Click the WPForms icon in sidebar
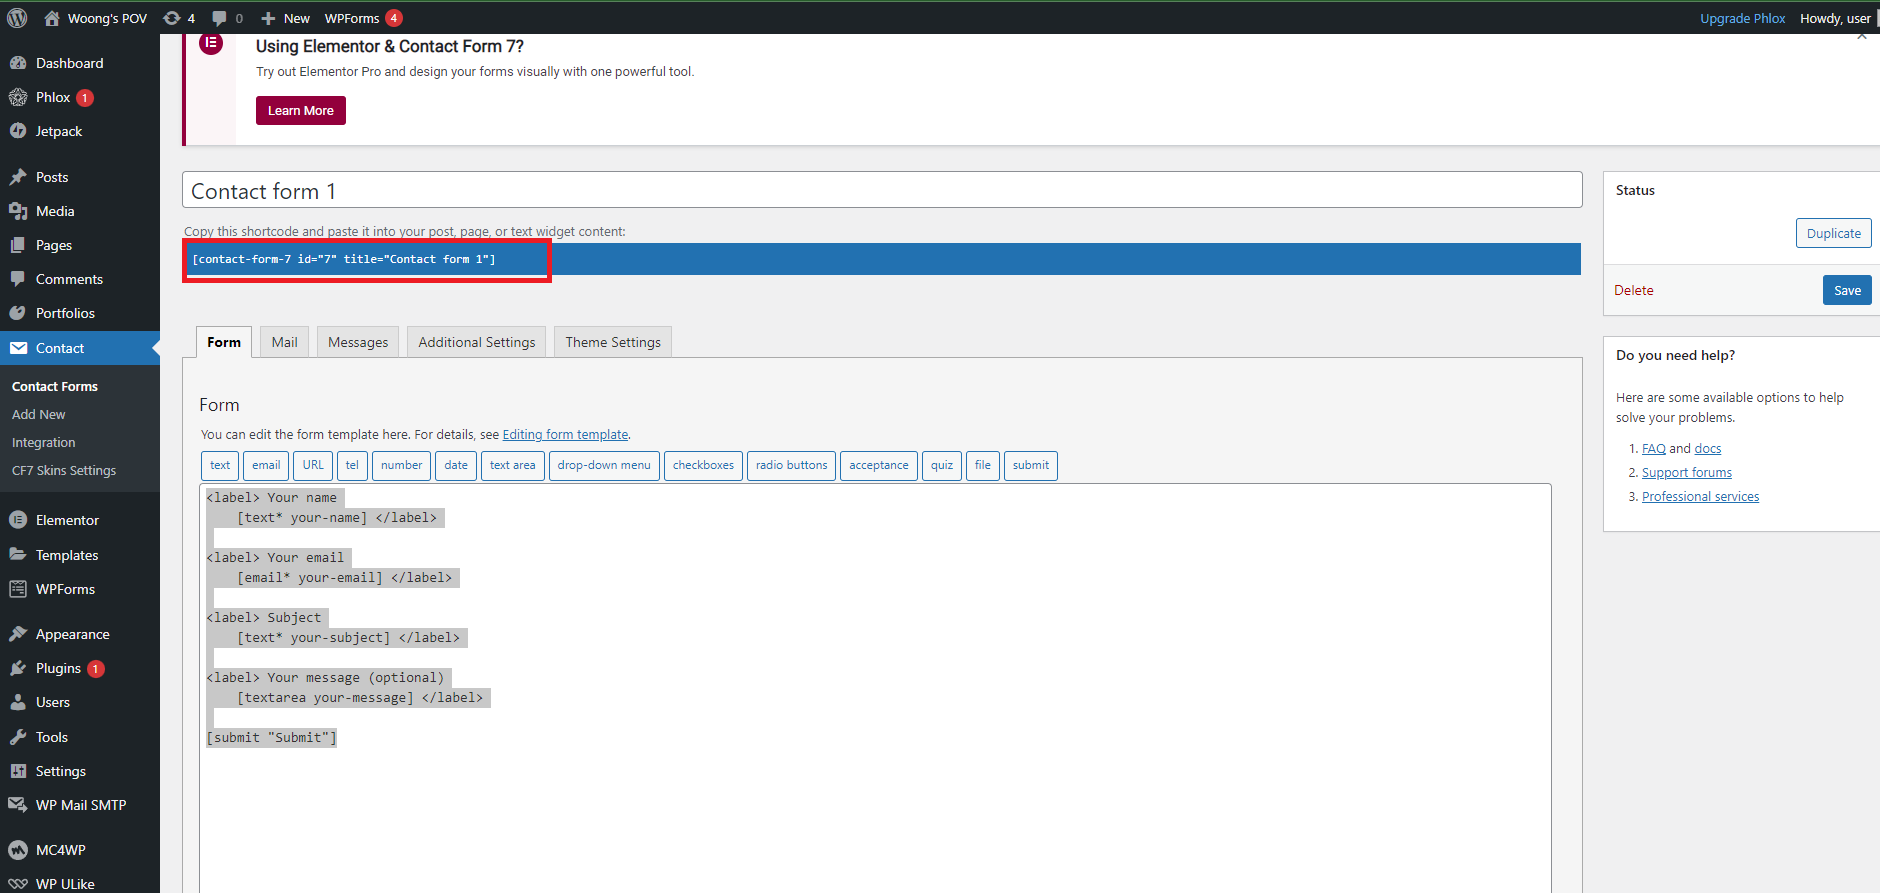This screenshot has width=1880, height=893. 18,589
